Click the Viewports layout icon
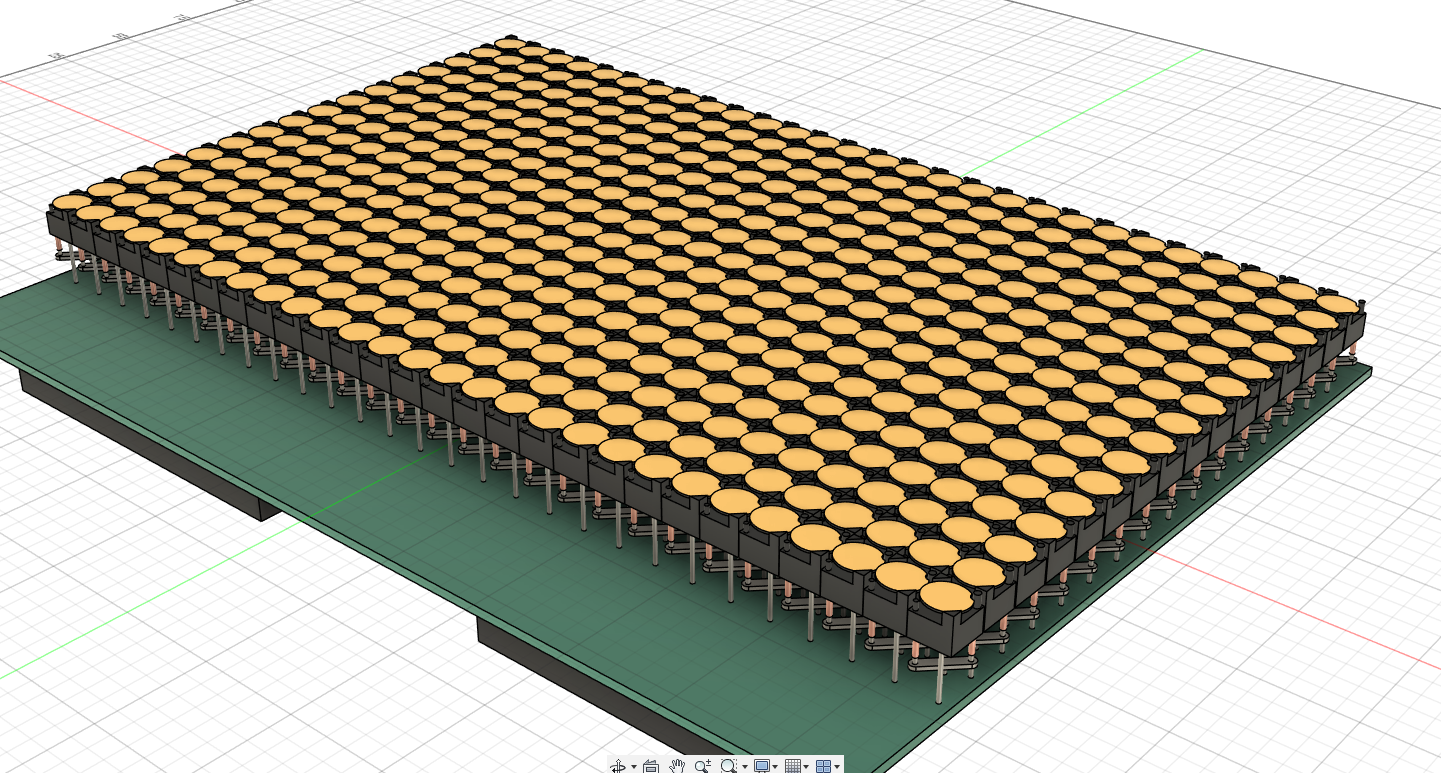The width and height of the screenshot is (1441, 773). (823, 766)
